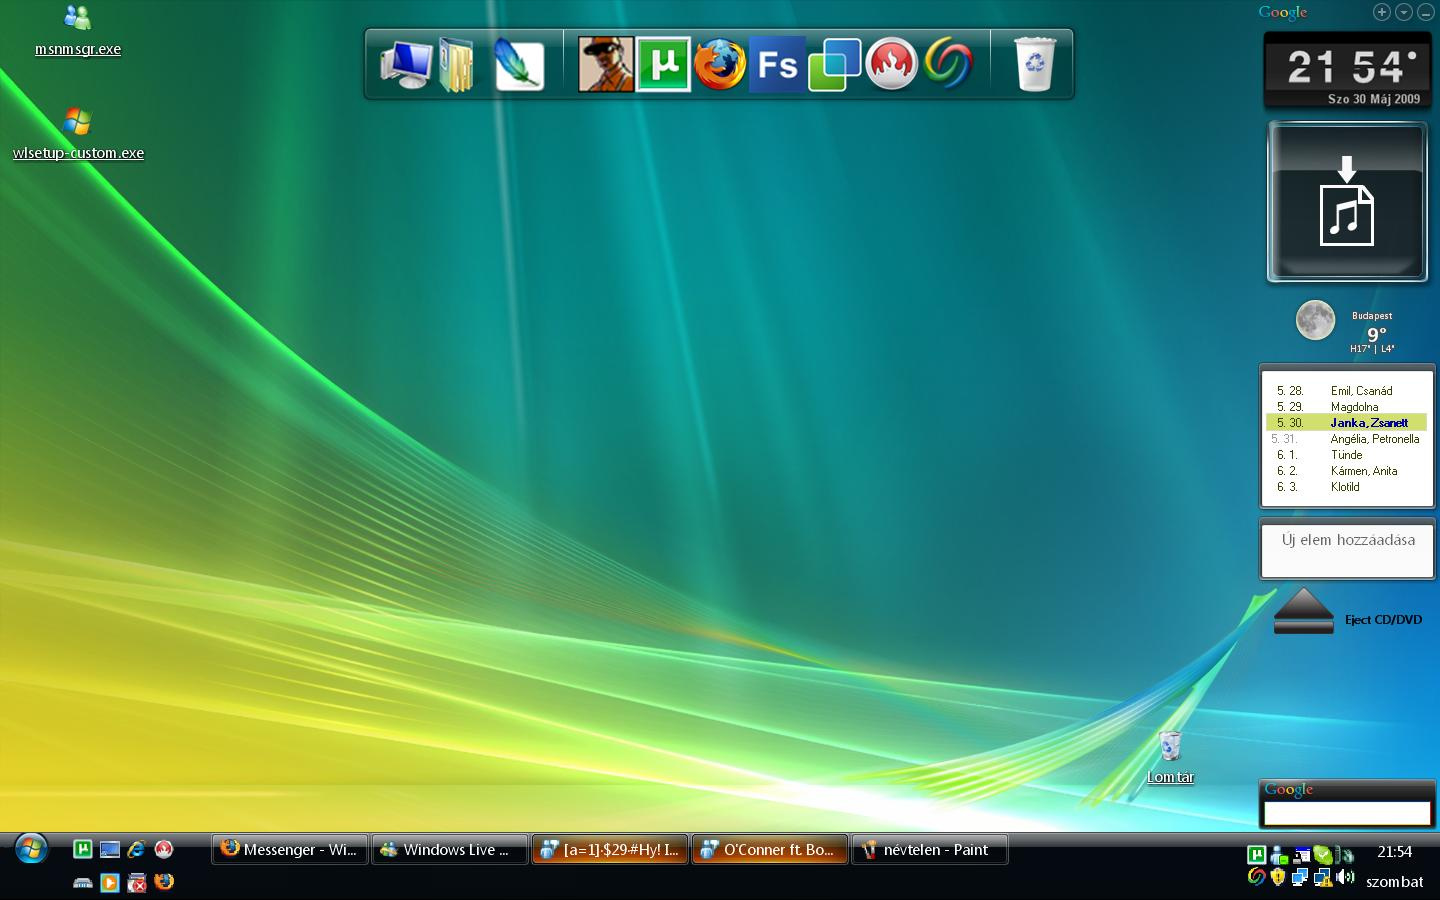The height and width of the screenshot is (900, 1440).
Task: Launch Internet Explorer from Quick Launch
Action: (136, 850)
